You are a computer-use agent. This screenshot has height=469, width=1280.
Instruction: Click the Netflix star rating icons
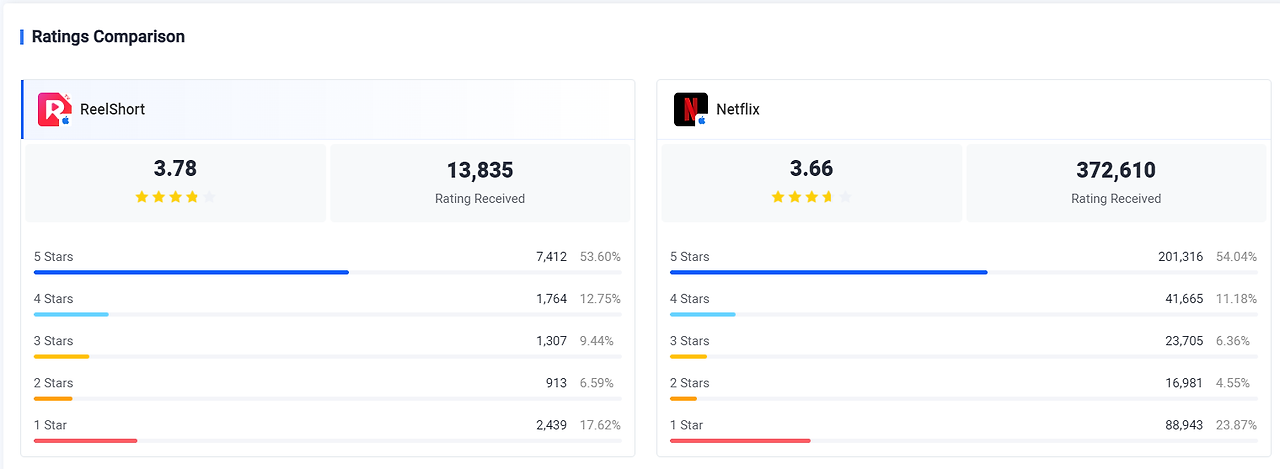tap(811, 197)
